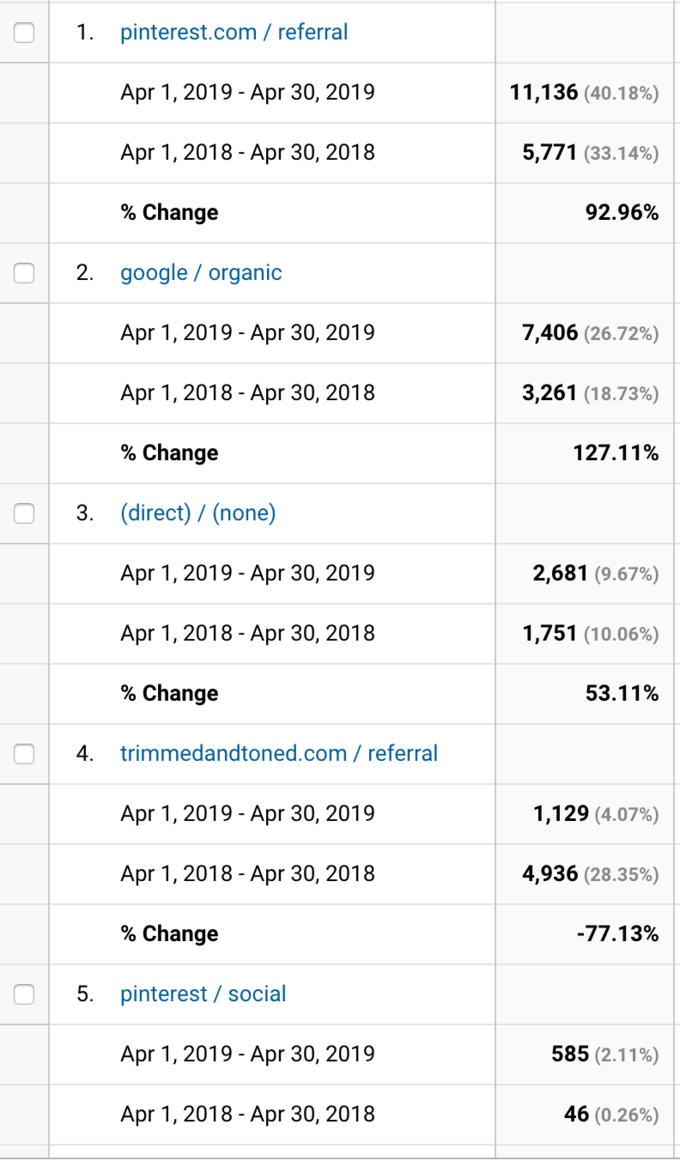The image size is (680, 1161).
Task: Click the % Change label under google / organic
Action: (170, 452)
